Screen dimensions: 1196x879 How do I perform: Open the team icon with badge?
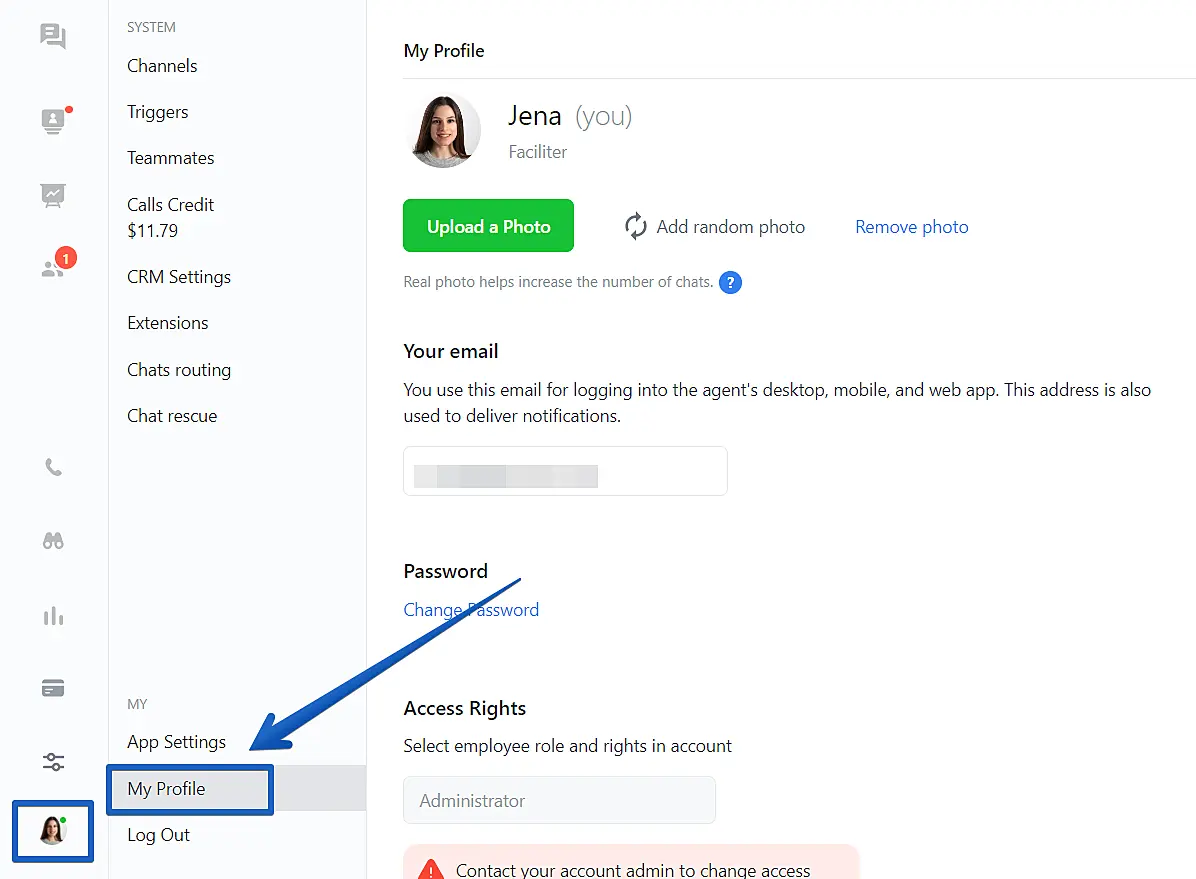53,268
